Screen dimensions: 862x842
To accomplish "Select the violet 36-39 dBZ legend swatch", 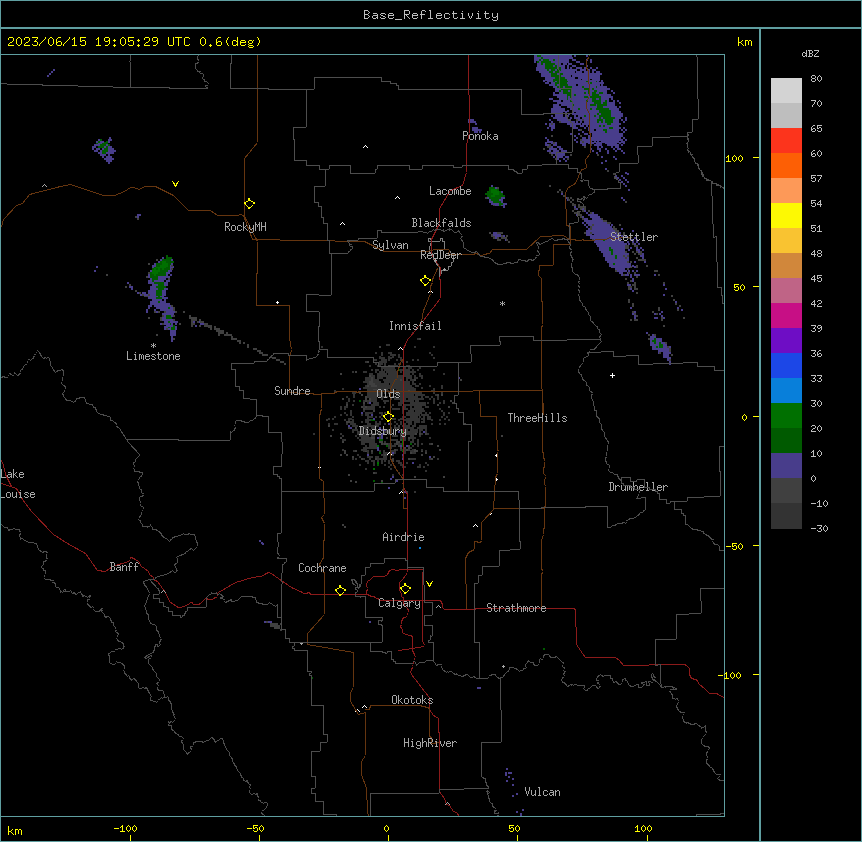I will (x=786, y=341).
